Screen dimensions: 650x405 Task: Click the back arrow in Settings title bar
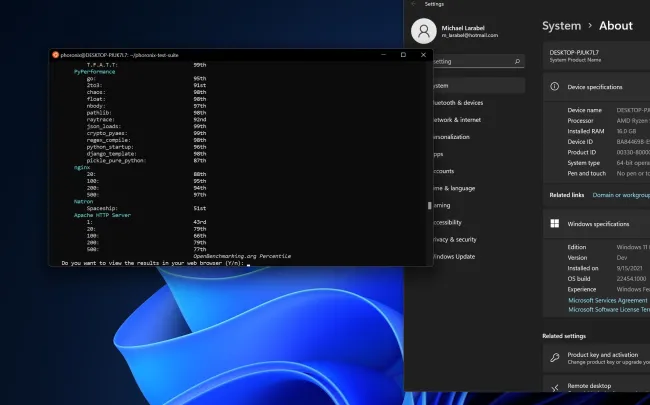413,4
